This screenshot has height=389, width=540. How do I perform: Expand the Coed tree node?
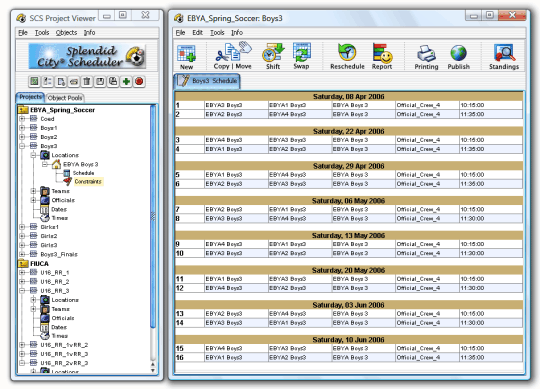tap(22, 119)
